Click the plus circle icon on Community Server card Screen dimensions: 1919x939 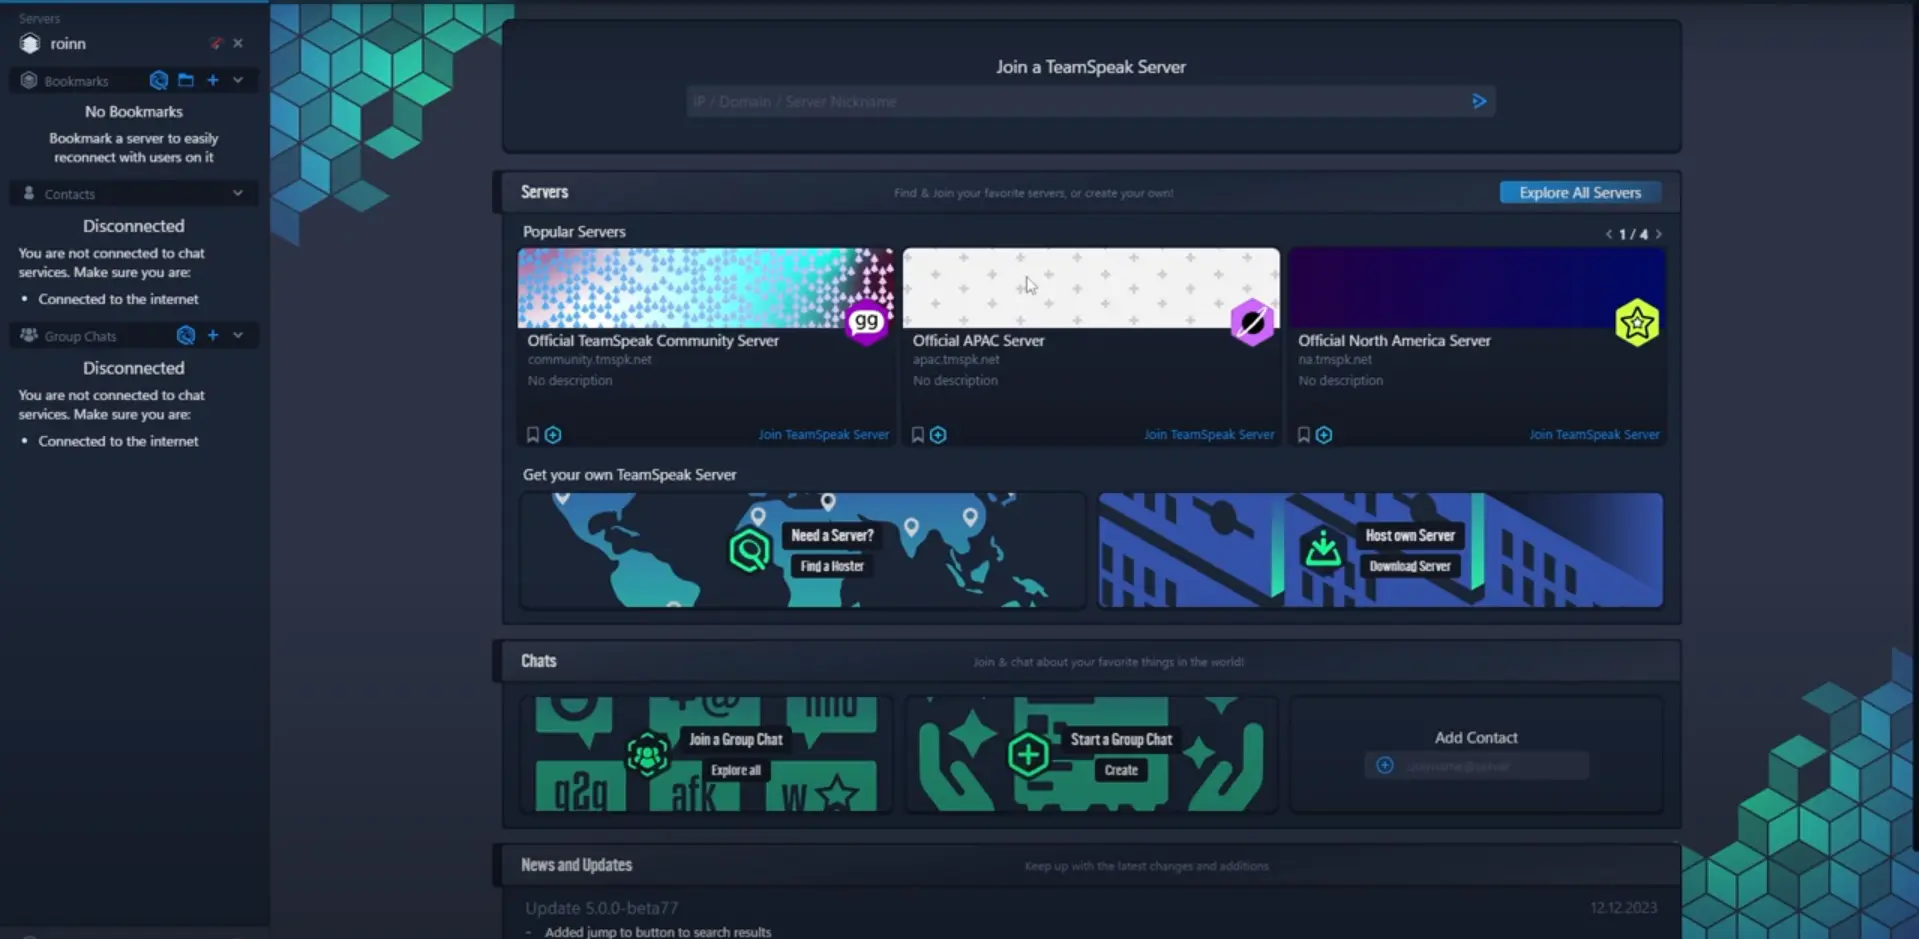tap(553, 435)
